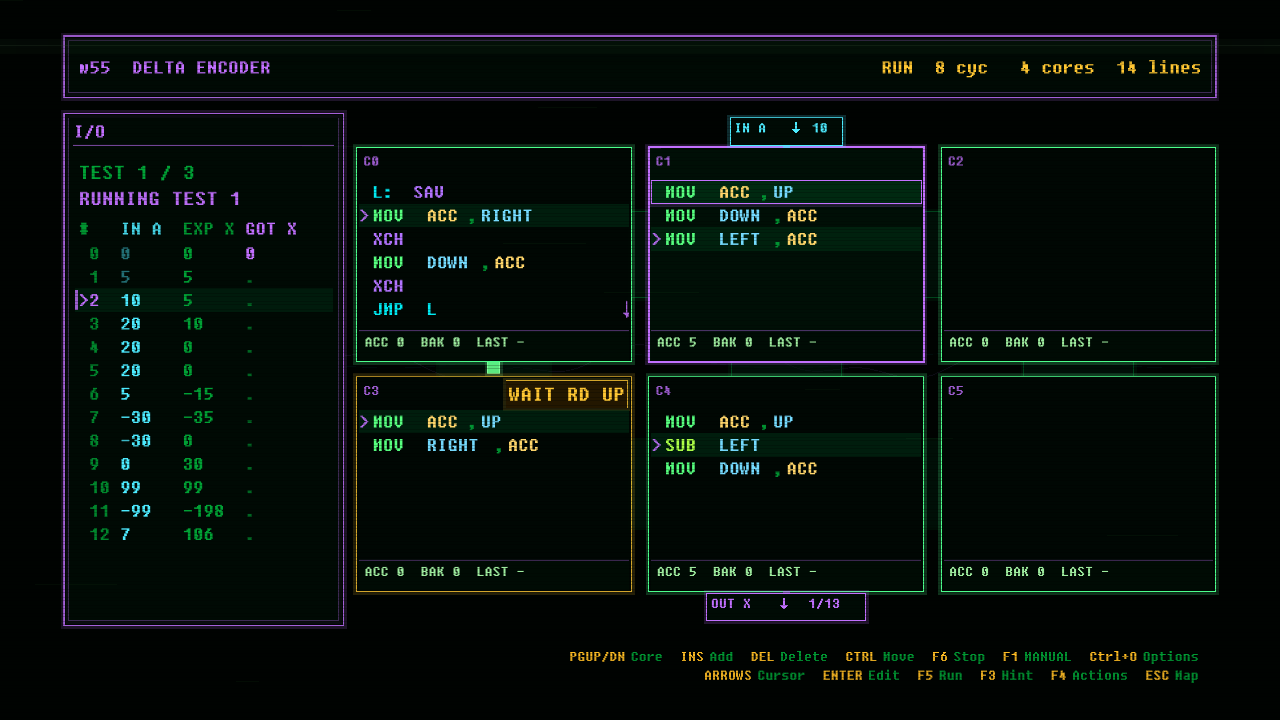The width and height of the screenshot is (1280, 720).
Task: Select the empty core C5
Action: pyautogui.click(x=1078, y=484)
